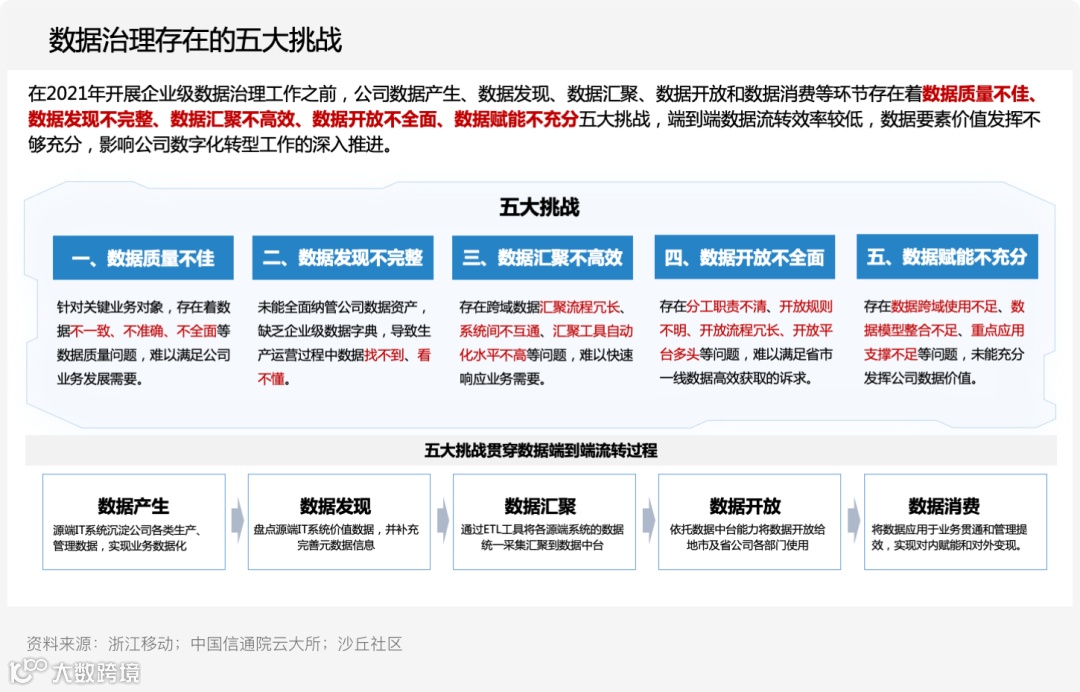
Task: Click the paragraph starting 未能全面纳管公司数据资产
Action: [x=344, y=343]
